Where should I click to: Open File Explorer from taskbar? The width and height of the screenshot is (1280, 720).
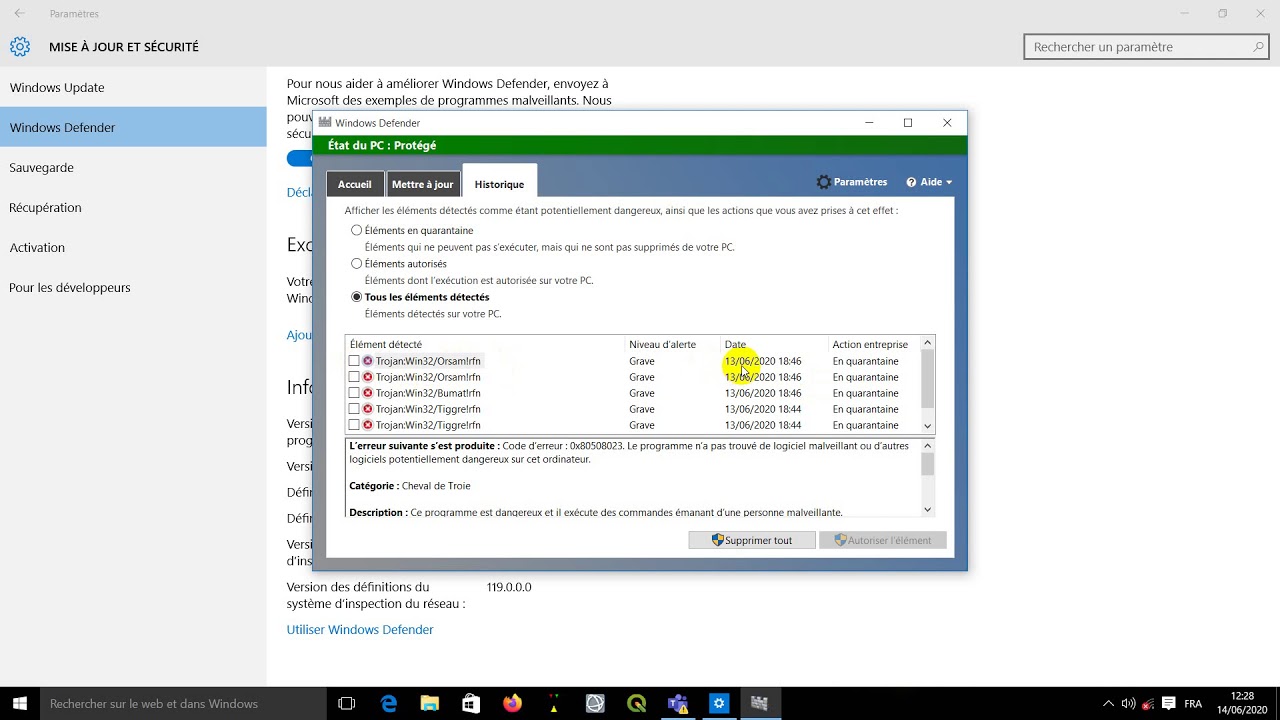[430, 704]
